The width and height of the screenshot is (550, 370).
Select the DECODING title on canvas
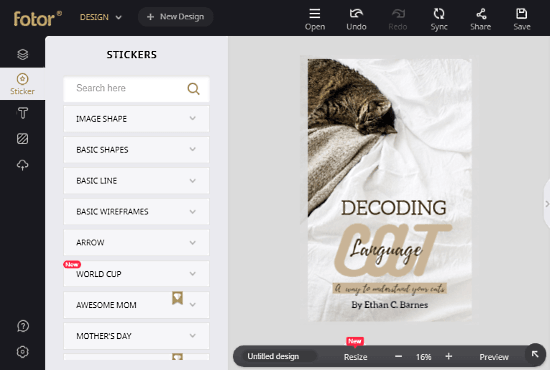(x=394, y=208)
